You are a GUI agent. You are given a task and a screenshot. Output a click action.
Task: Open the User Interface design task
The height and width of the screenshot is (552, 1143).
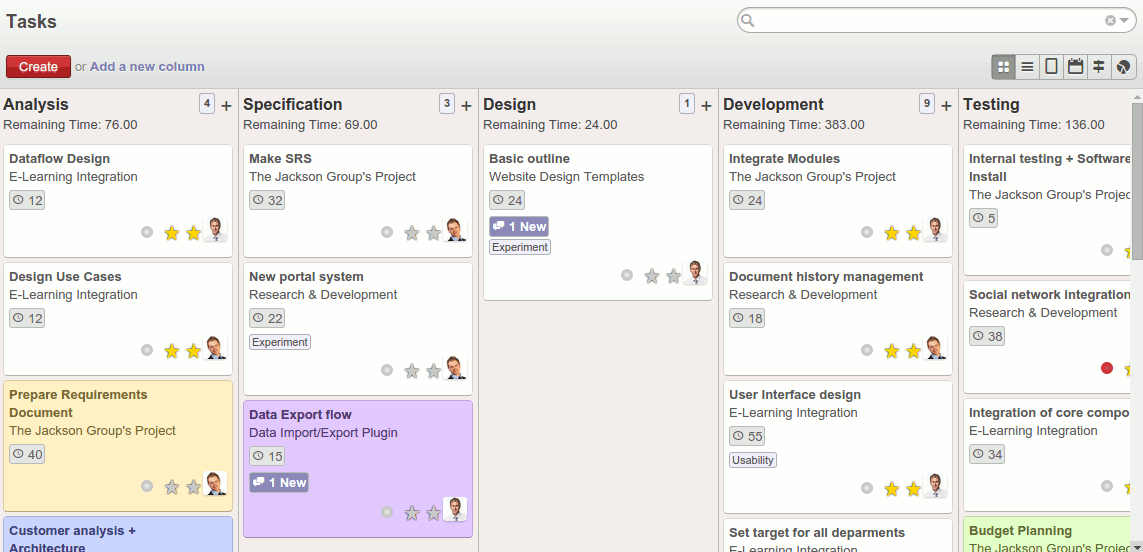(x=794, y=395)
